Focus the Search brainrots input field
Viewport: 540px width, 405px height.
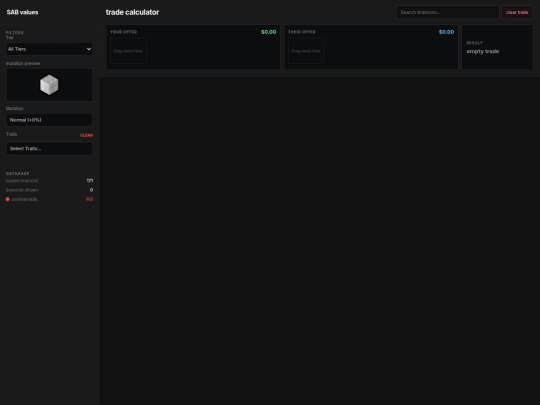click(x=448, y=12)
